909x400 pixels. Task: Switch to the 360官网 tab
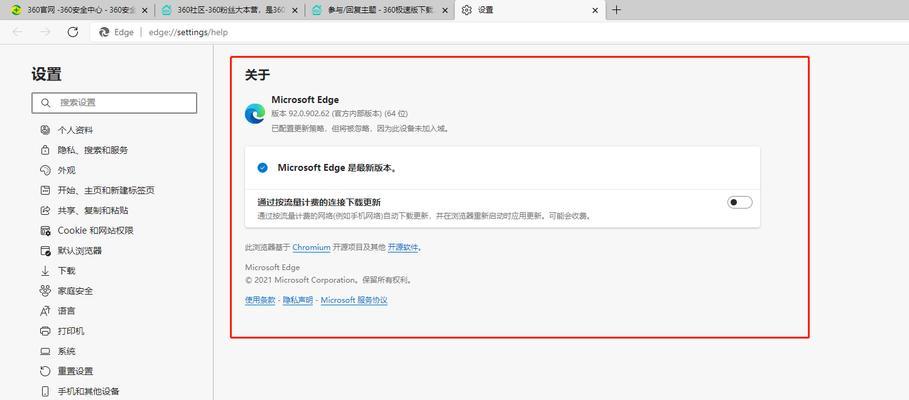pos(77,10)
